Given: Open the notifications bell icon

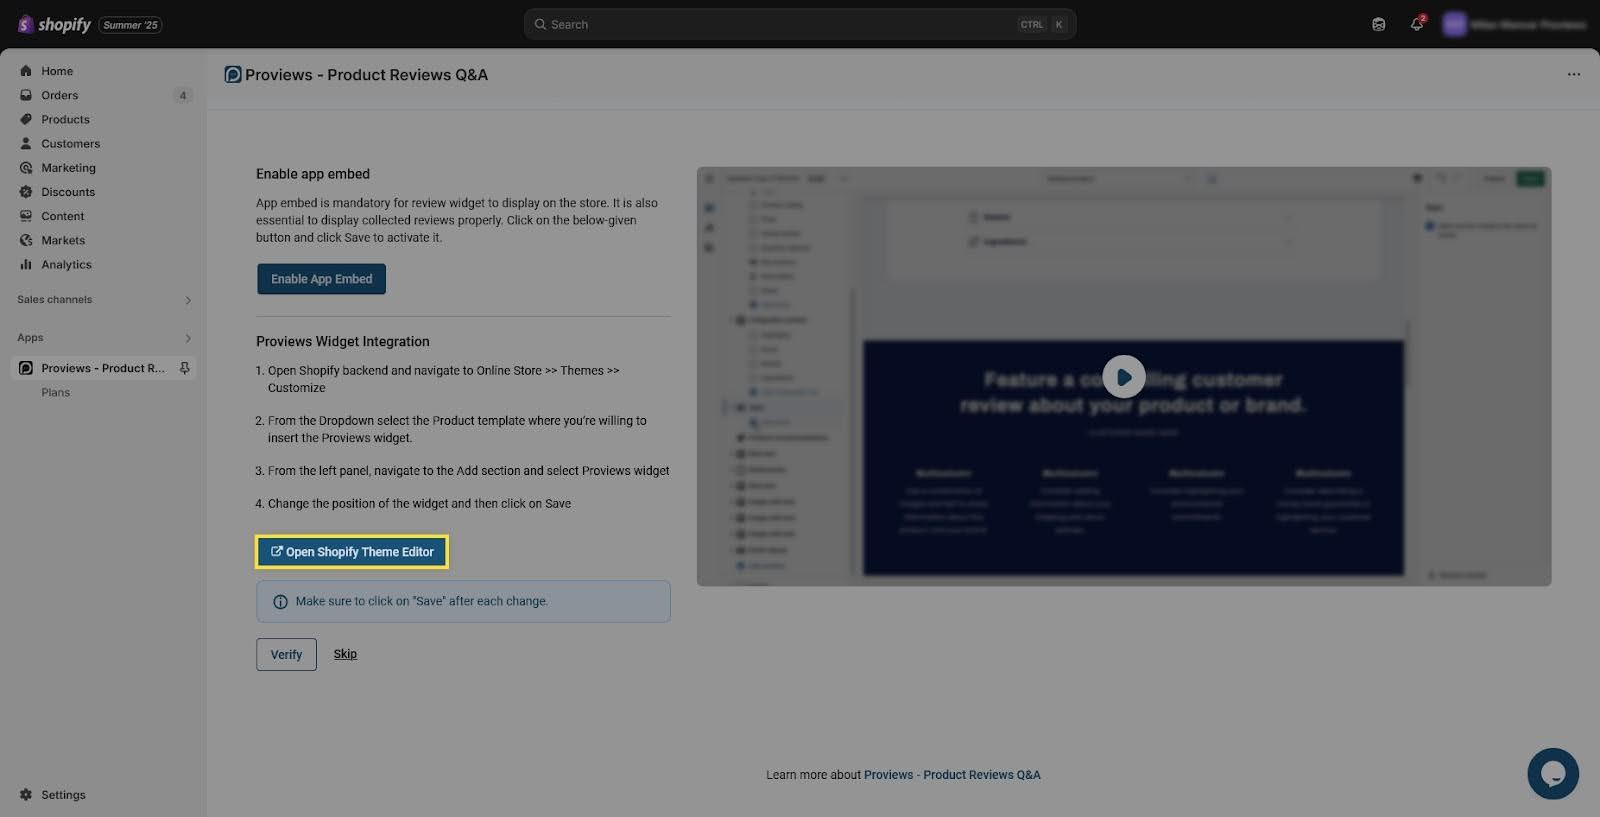Looking at the screenshot, I should [x=1416, y=25].
